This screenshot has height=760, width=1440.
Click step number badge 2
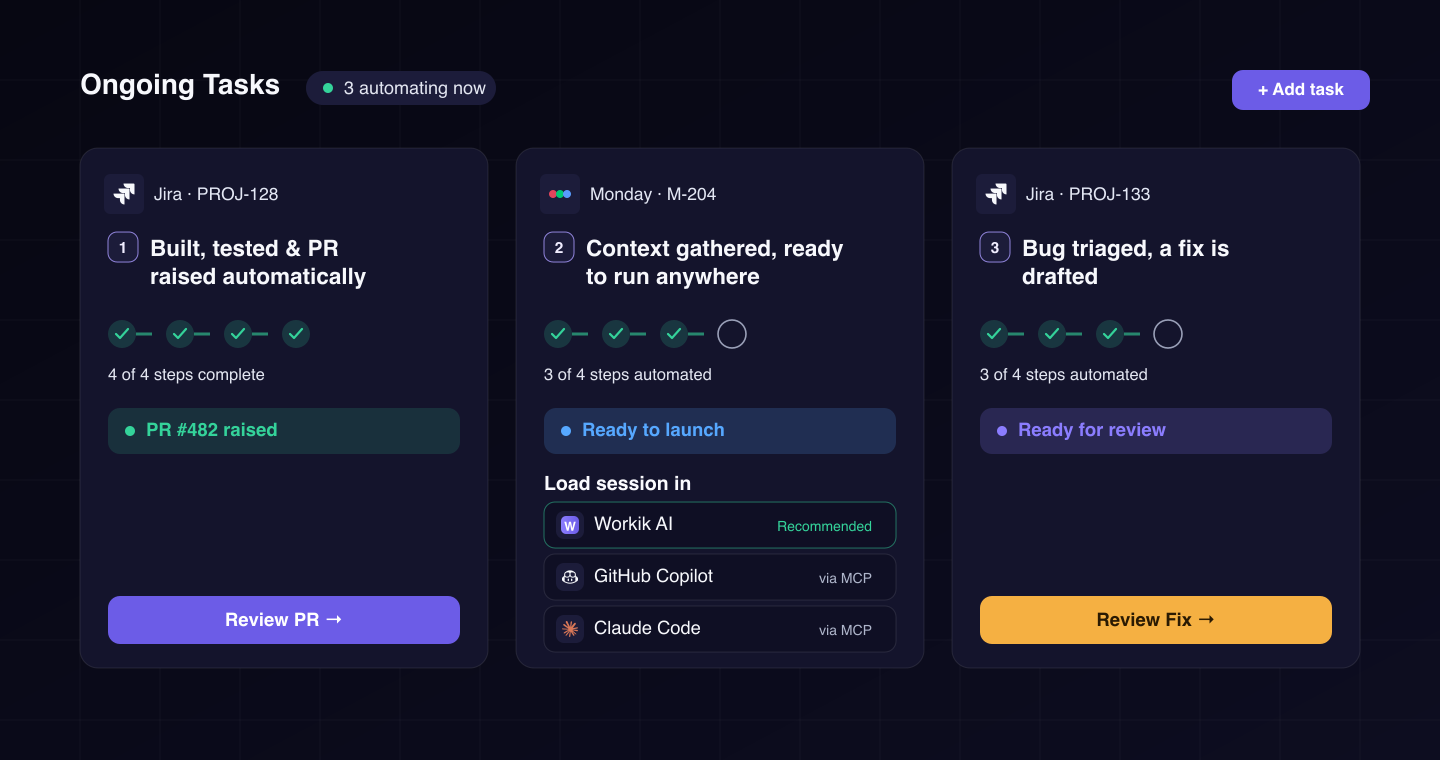[559, 247]
